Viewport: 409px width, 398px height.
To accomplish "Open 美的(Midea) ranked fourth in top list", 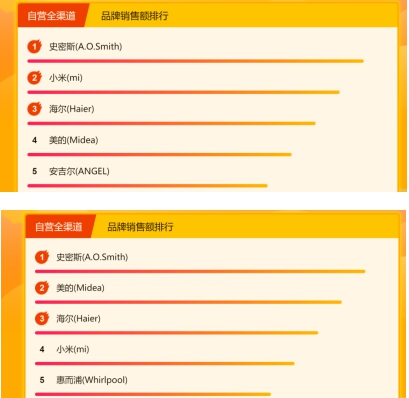I will click(74, 140).
